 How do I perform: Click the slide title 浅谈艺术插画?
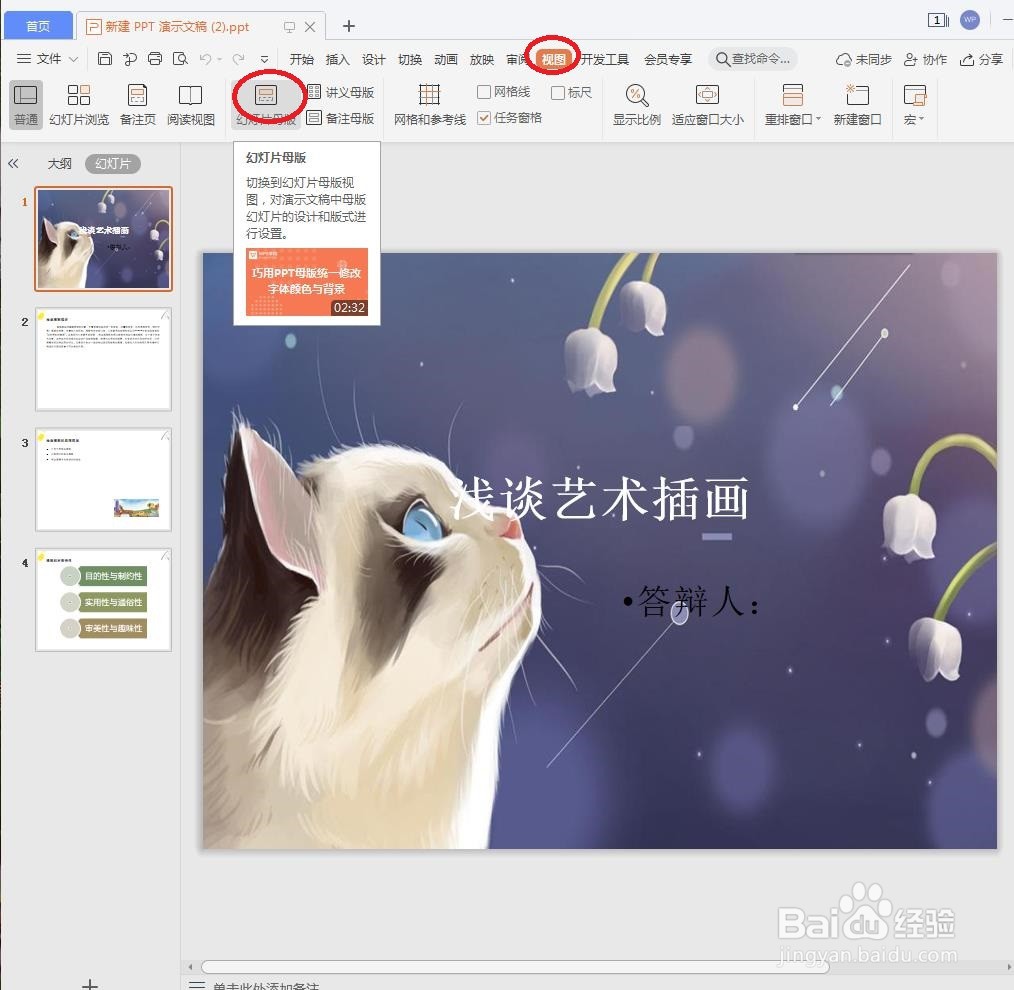pyautogui.click(x=599, y=498)
